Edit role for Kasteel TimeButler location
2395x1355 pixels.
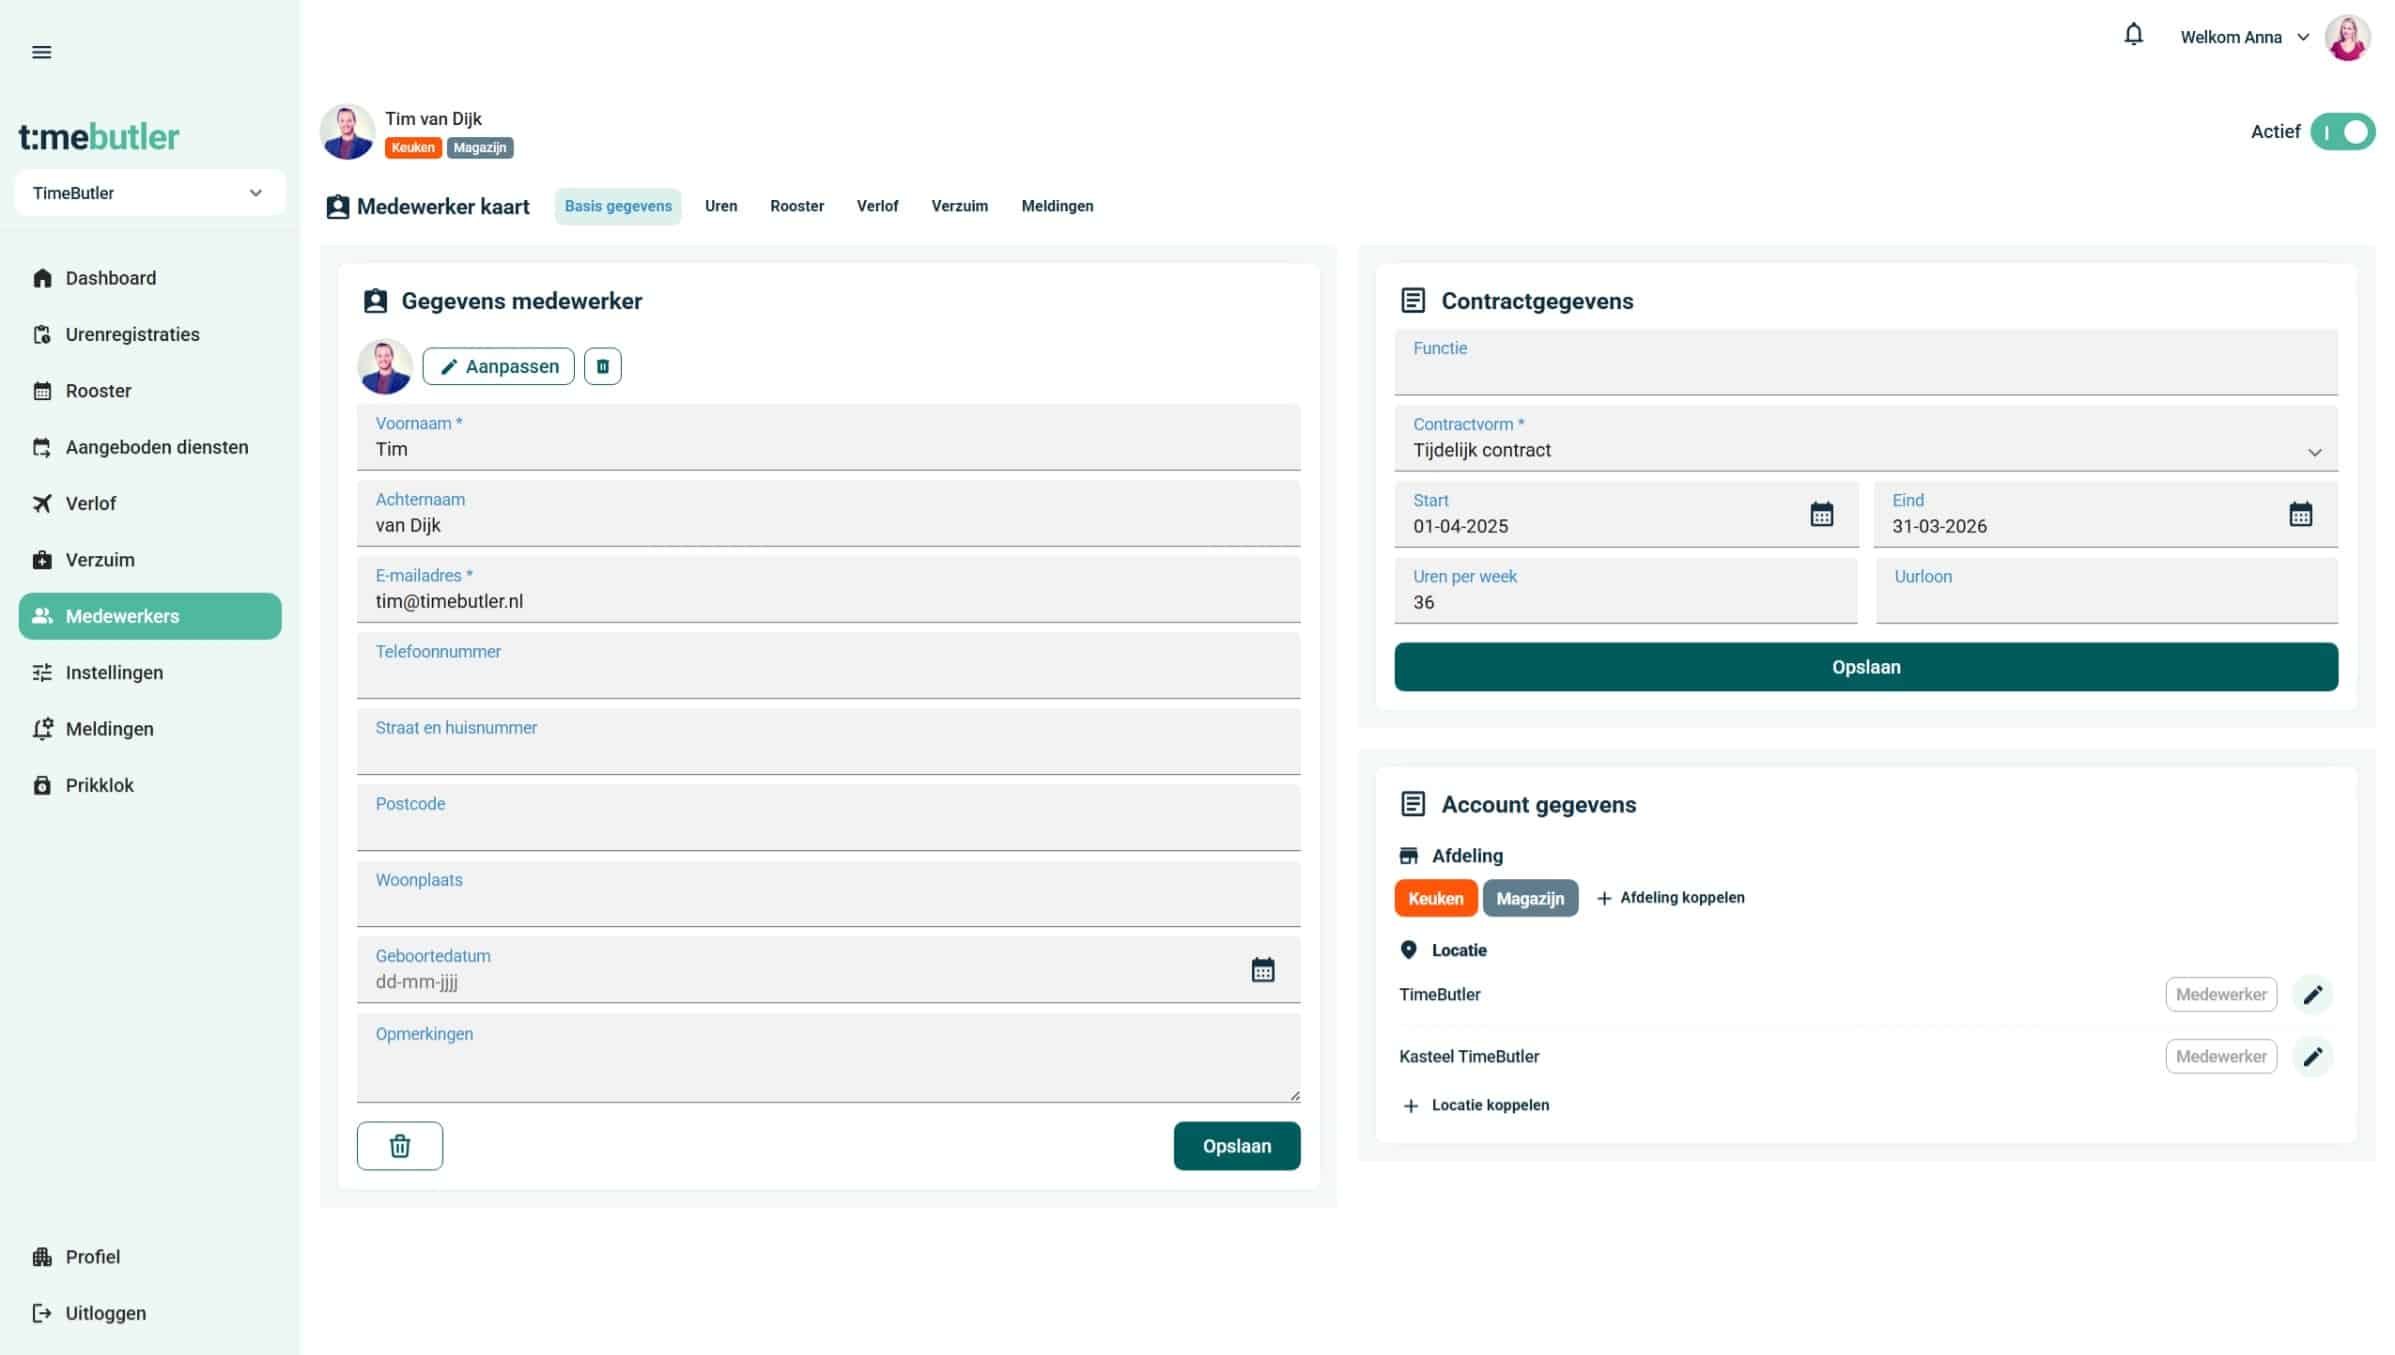pyautogui.click(x=2312, y=1056)
